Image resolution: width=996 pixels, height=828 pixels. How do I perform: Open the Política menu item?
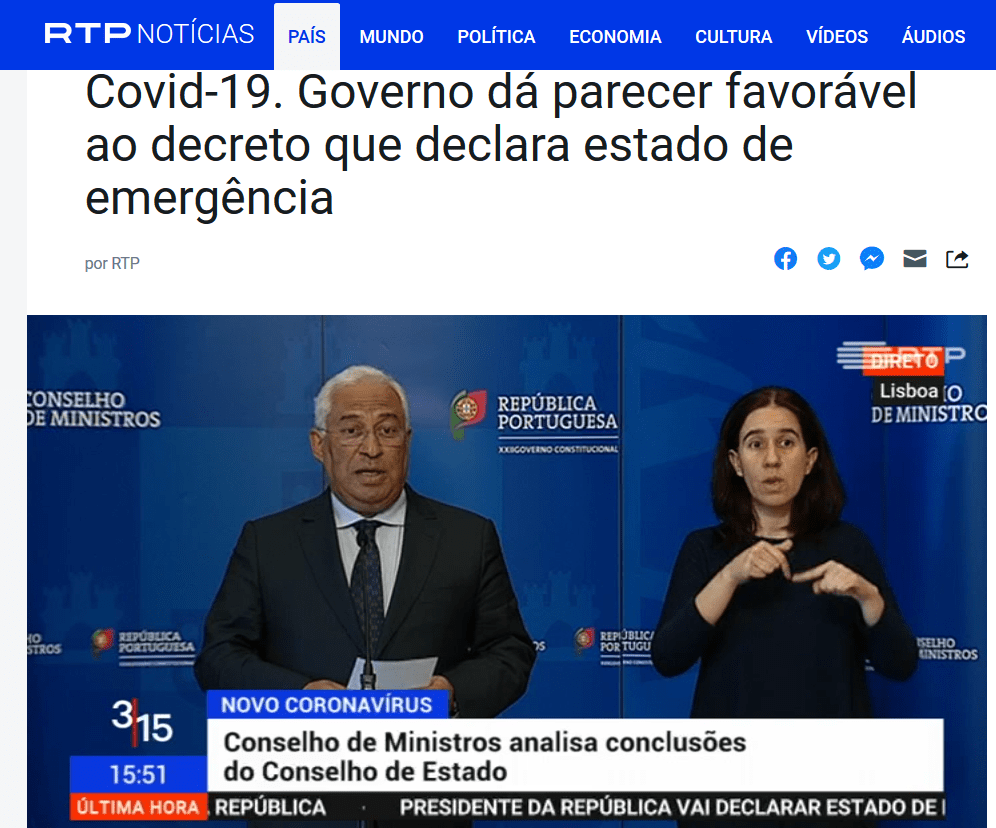coord(496,37)
